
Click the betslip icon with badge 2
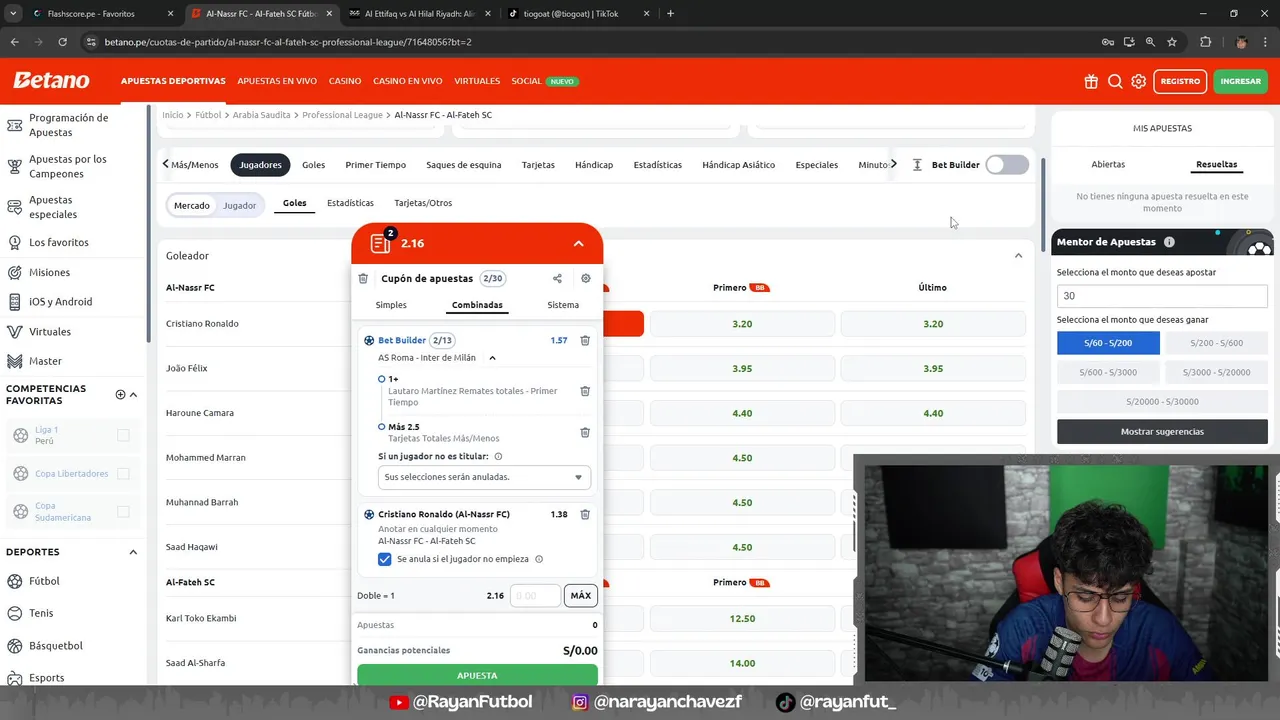(x=382, y=243)
